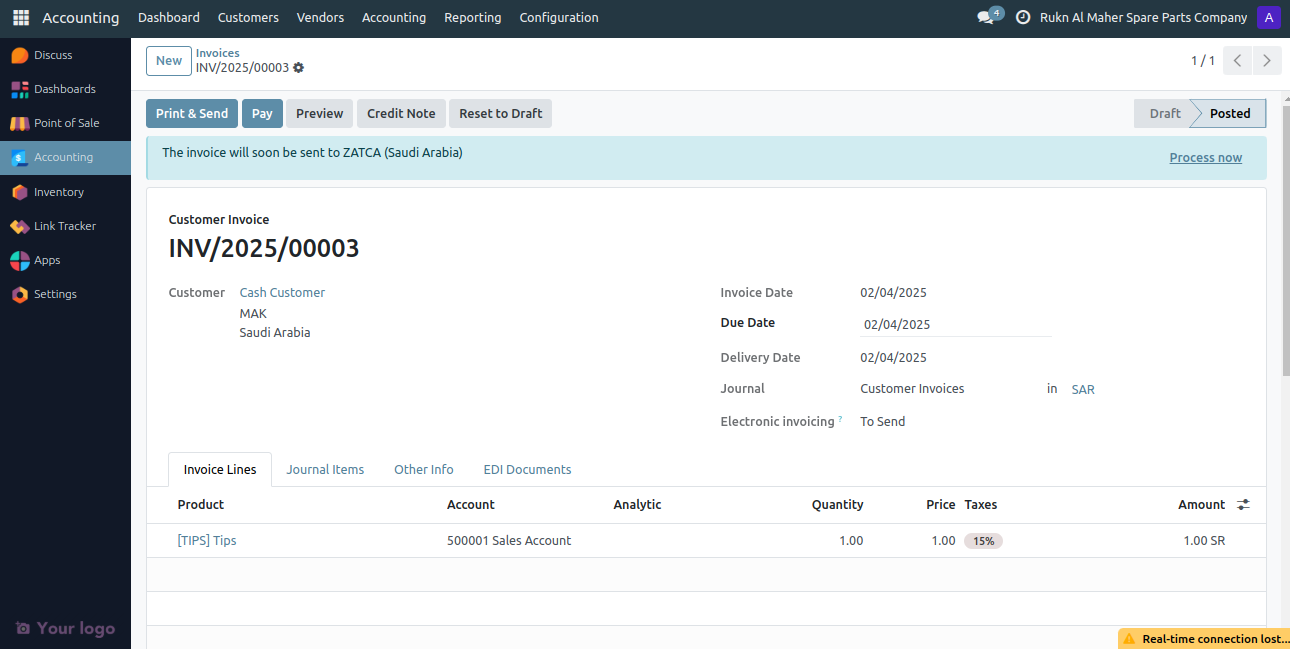Open the main apps grid menu
Image resolution: width=1290 pixels, height=649 pixels.
[20, 17]
